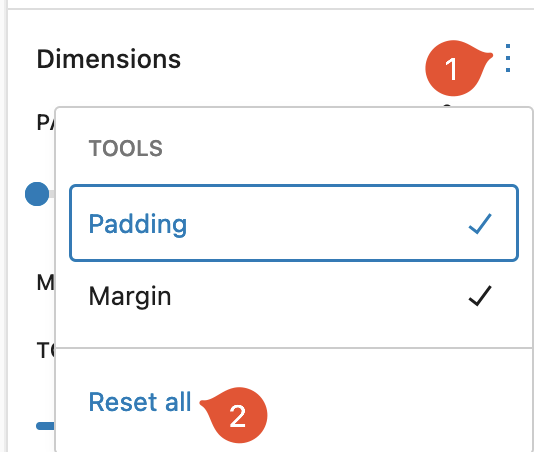The height and width of the screenshot is (452, 534).
Task: Click the gray track beside the slider handle
Action: 52,194
